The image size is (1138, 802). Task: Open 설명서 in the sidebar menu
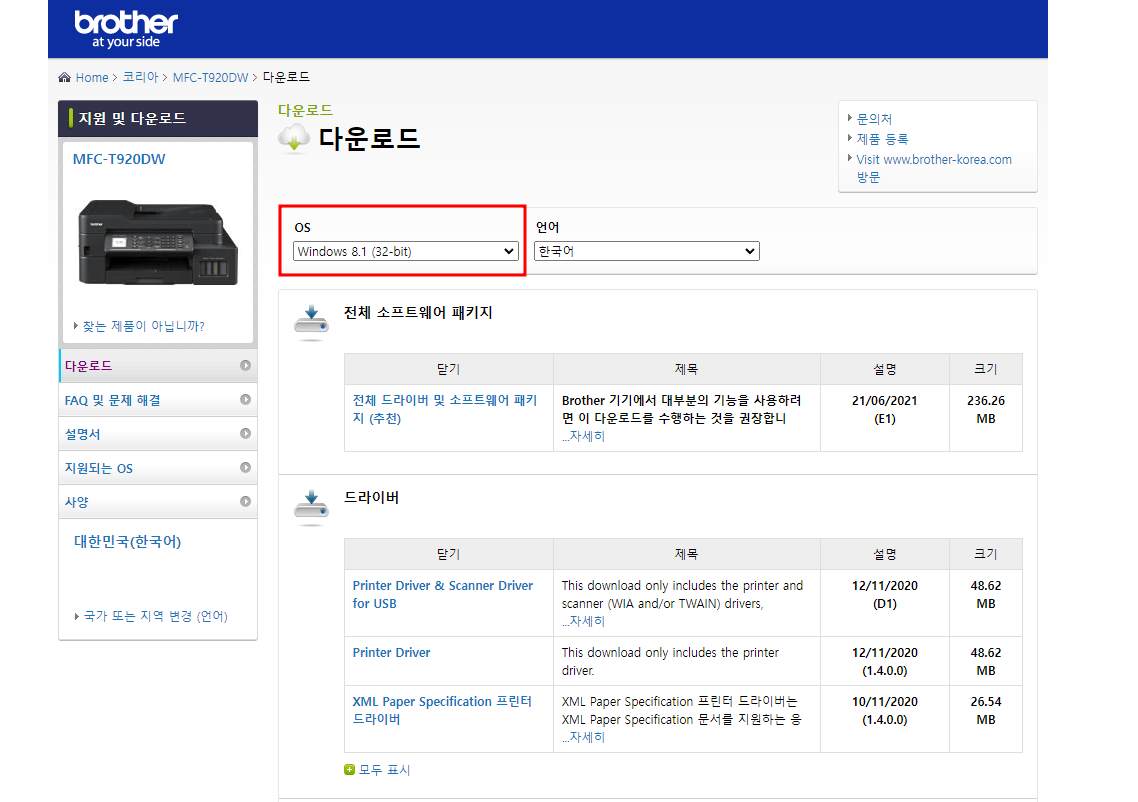(x=157, y=434)
